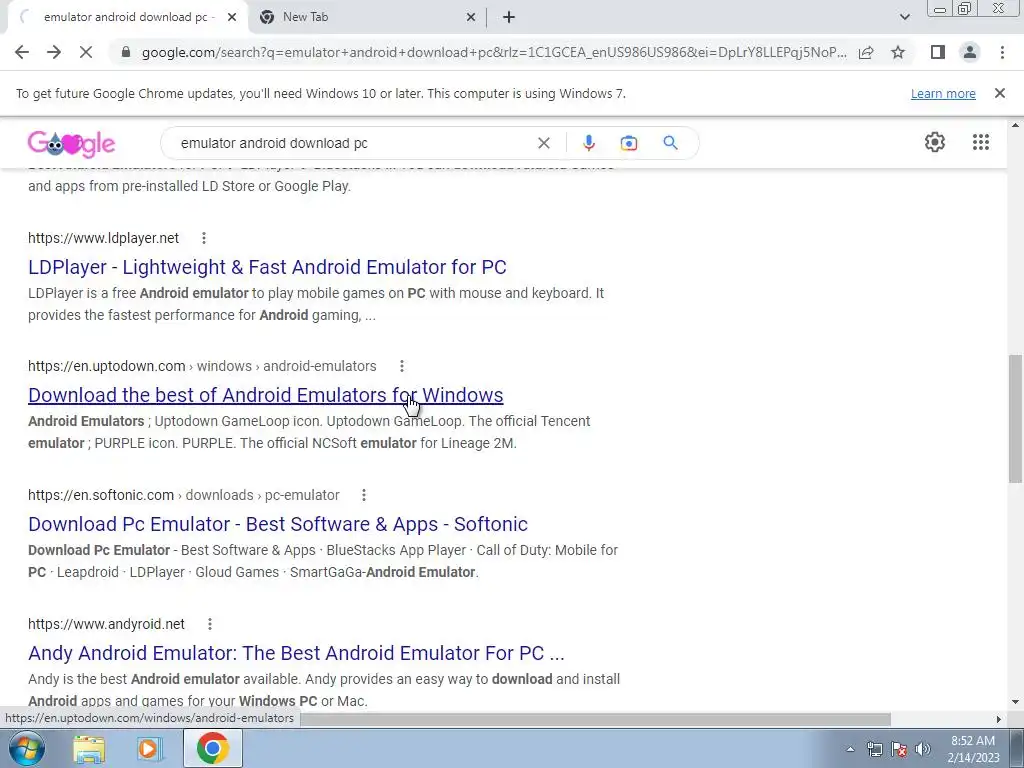Share this page from the address bar
The width and height of the screenshot is (1024, 768).
coord(866,52)
